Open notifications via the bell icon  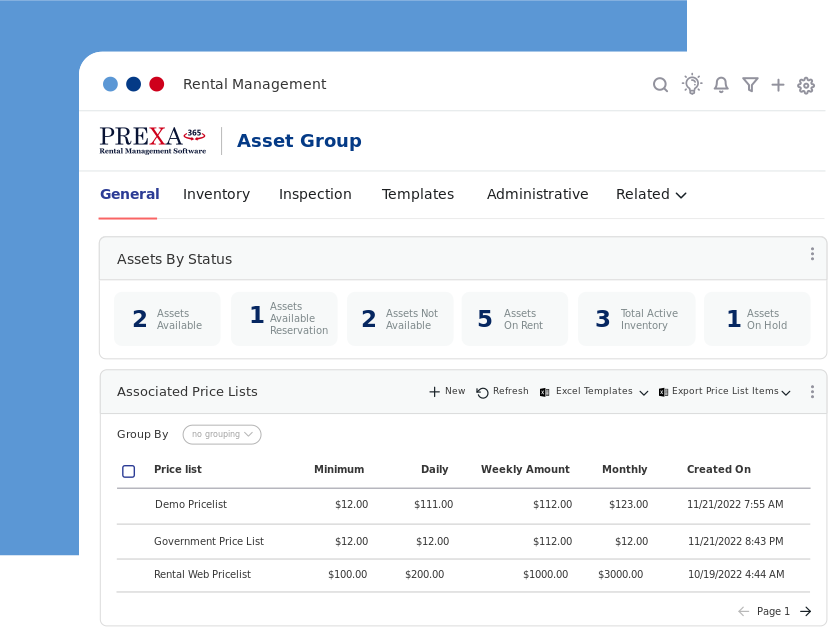[x=721, y=85]
